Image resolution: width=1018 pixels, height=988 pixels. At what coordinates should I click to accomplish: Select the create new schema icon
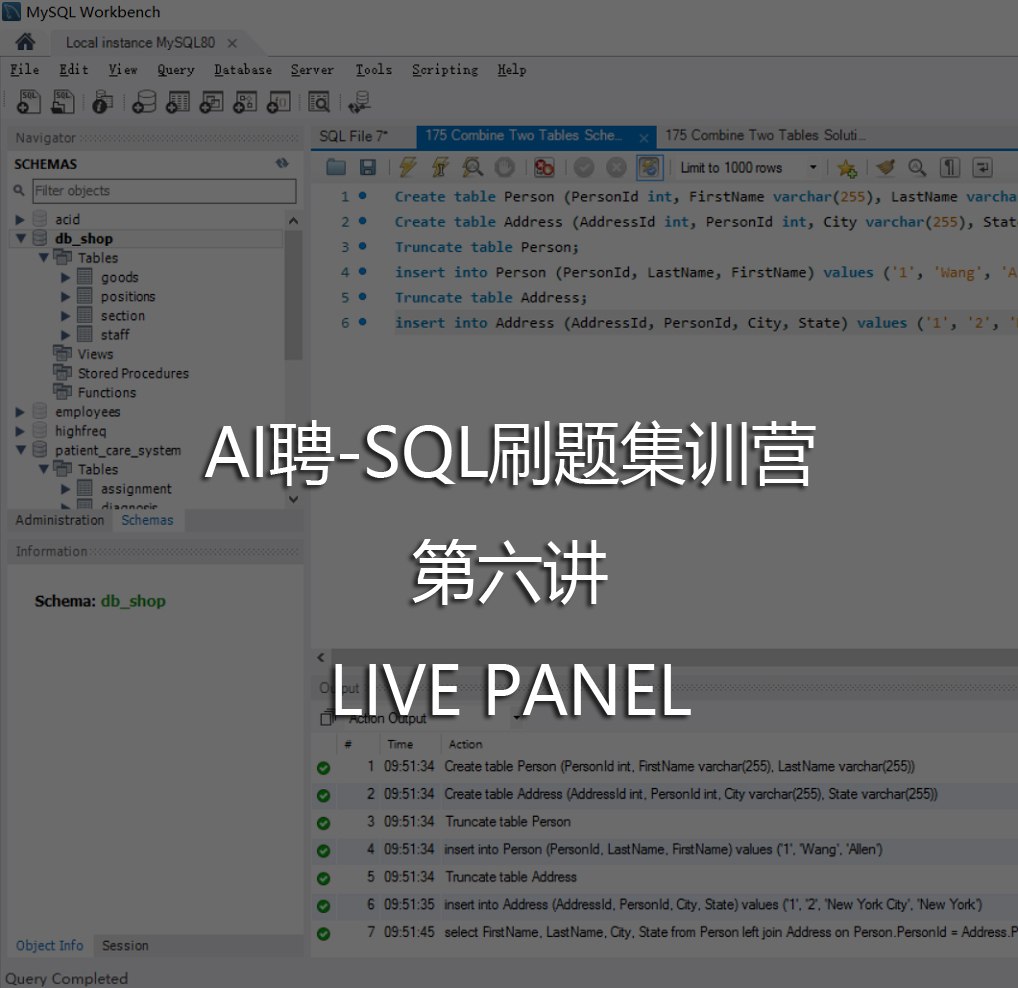pyautogui.click(x=146, y=101)
